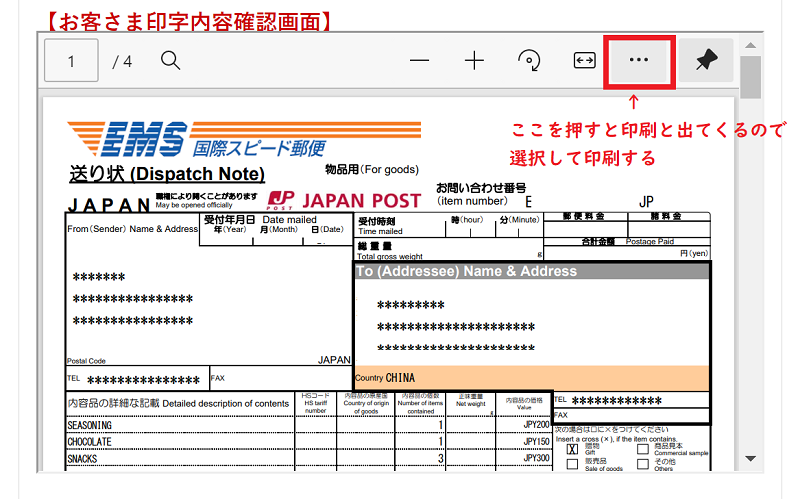Click the JAPAN POST logo

[344, 200]
